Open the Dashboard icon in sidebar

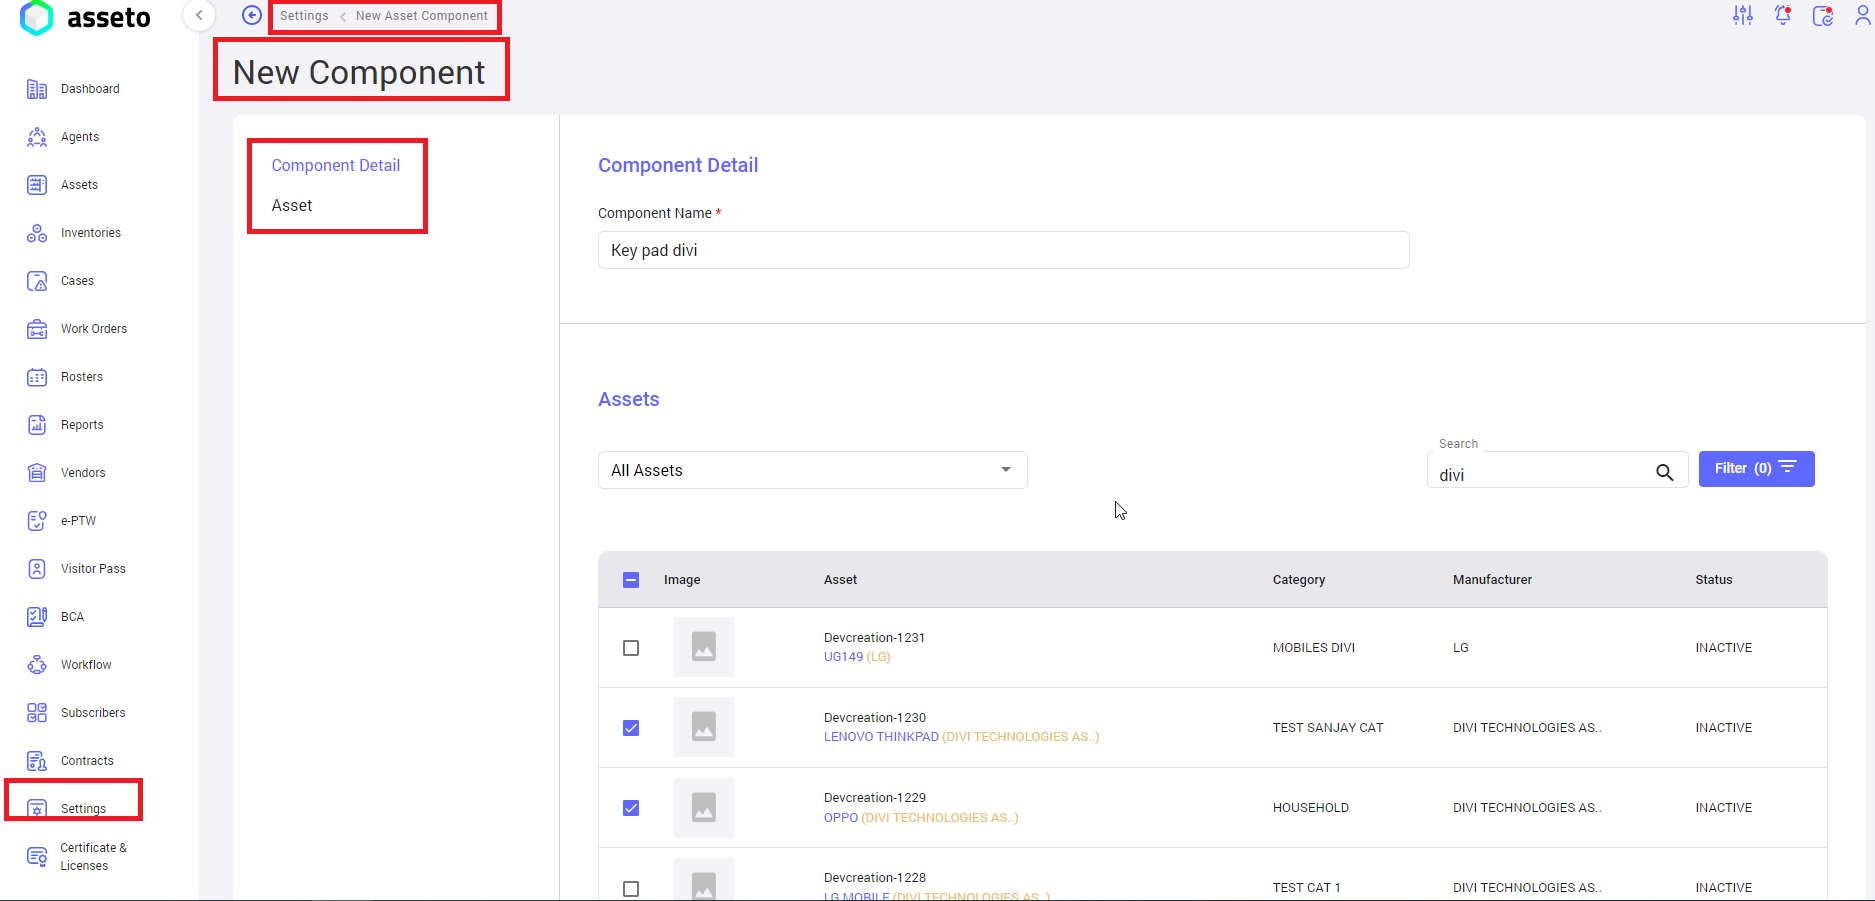[37, 89]
